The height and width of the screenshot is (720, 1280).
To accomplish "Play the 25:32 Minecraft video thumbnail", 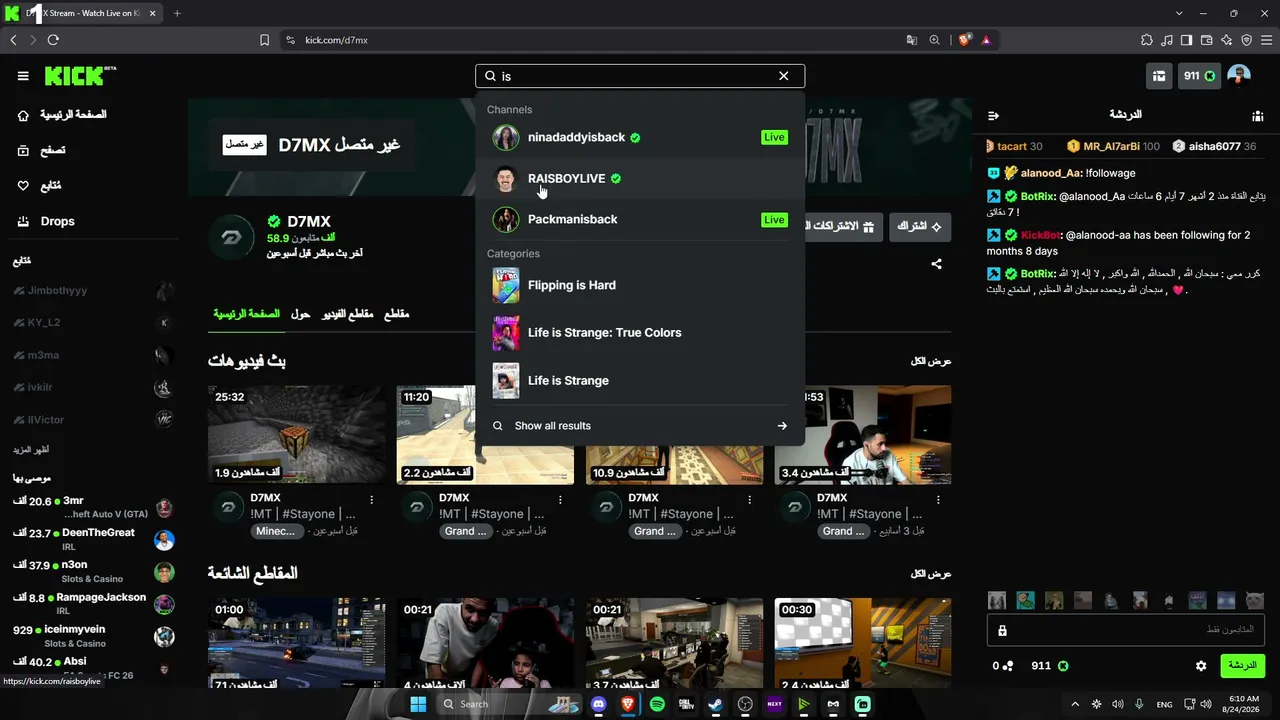I will [296, 435].
